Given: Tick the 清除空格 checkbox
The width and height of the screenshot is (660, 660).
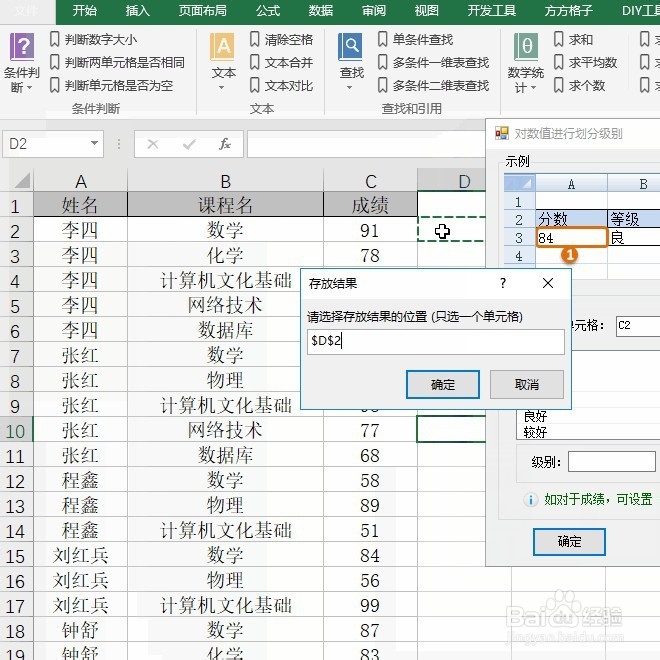Looking at the screenshot, I should click(254, 40).
